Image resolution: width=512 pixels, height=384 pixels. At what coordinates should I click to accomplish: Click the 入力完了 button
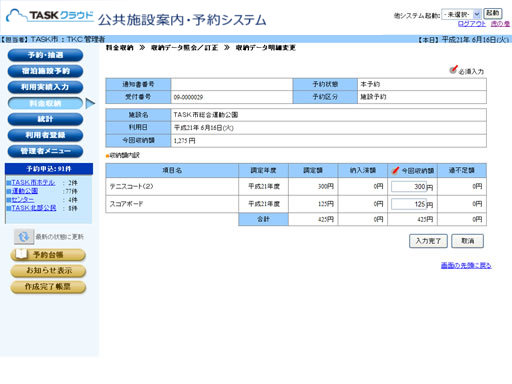pyautogui.click(x=428, y=241)
